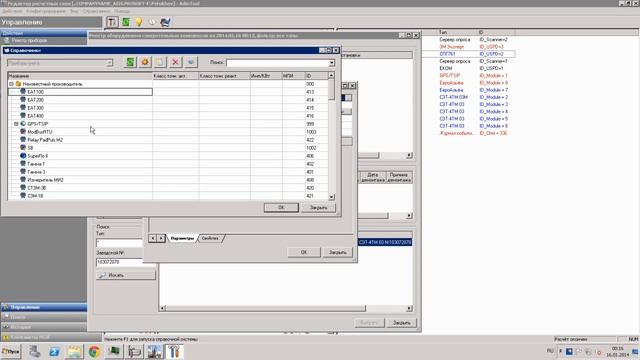This screenshot has height=360, width=640.
Task: Click the taskbar icon left of tools app
Action: click(154, 351)
